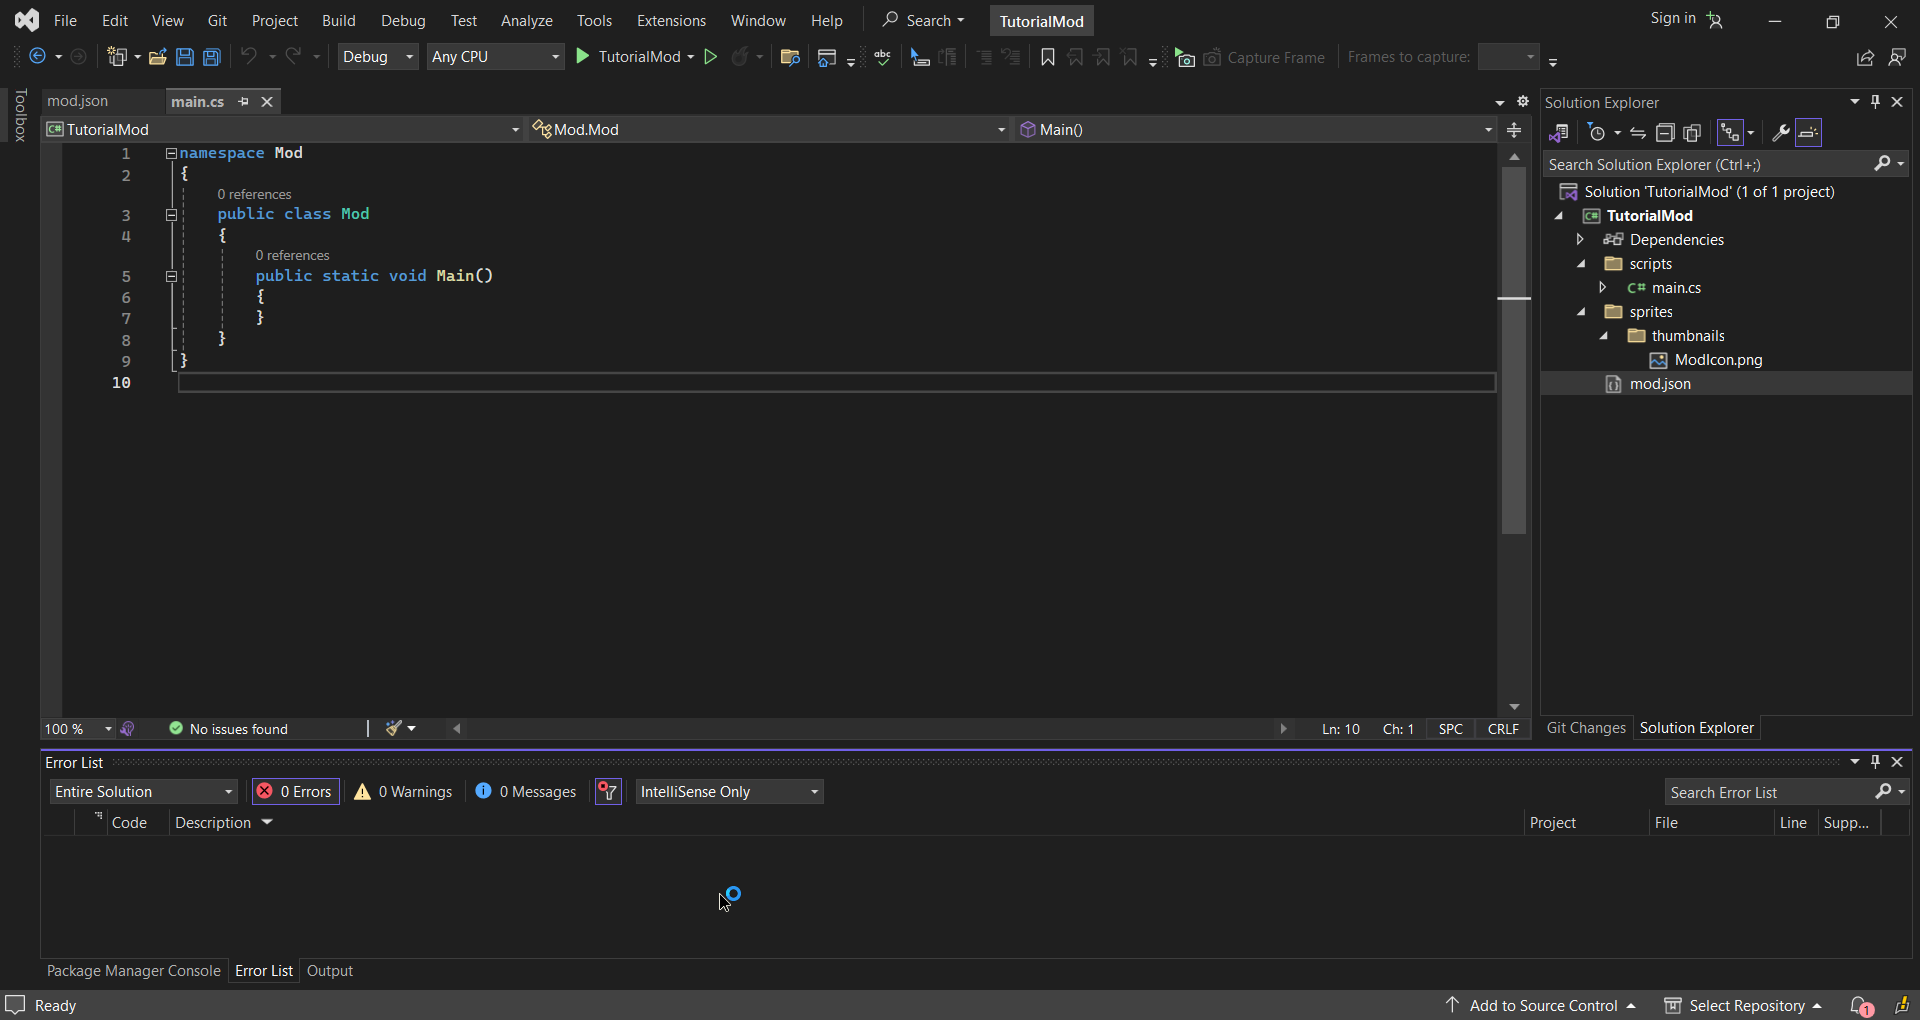
Task: Open the 100 % zoom dropdown
Action: tap(78, 729)
